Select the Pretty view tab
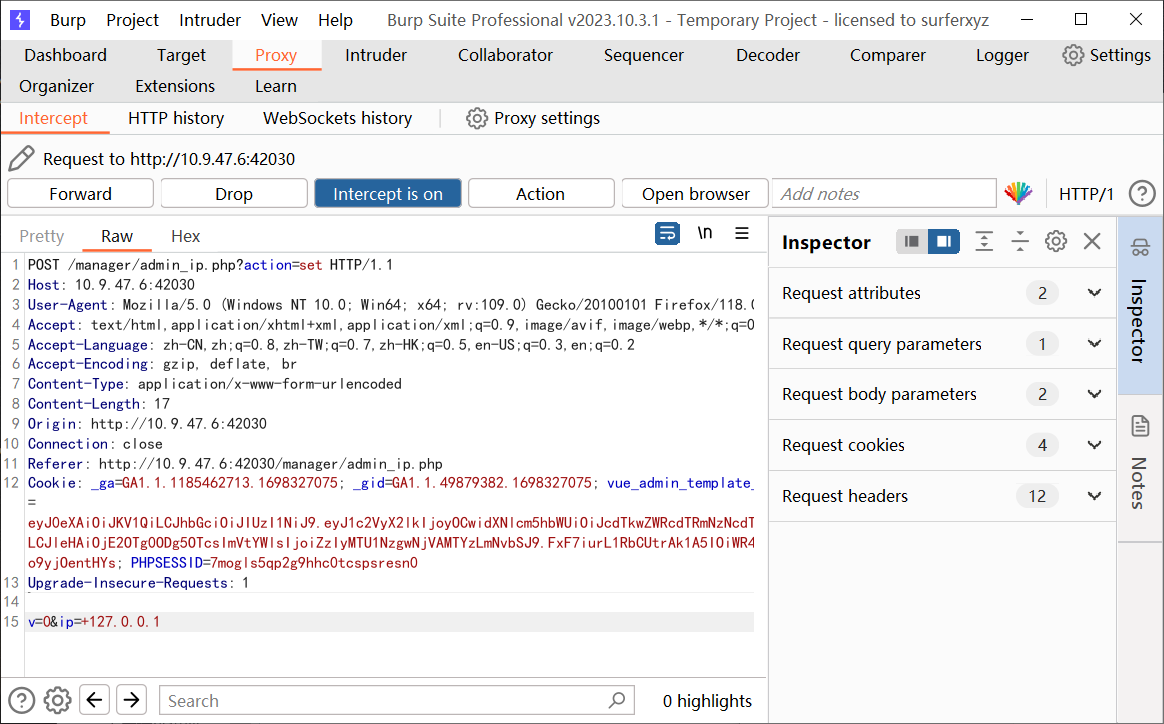1164x724 pixels. [42, 236]
